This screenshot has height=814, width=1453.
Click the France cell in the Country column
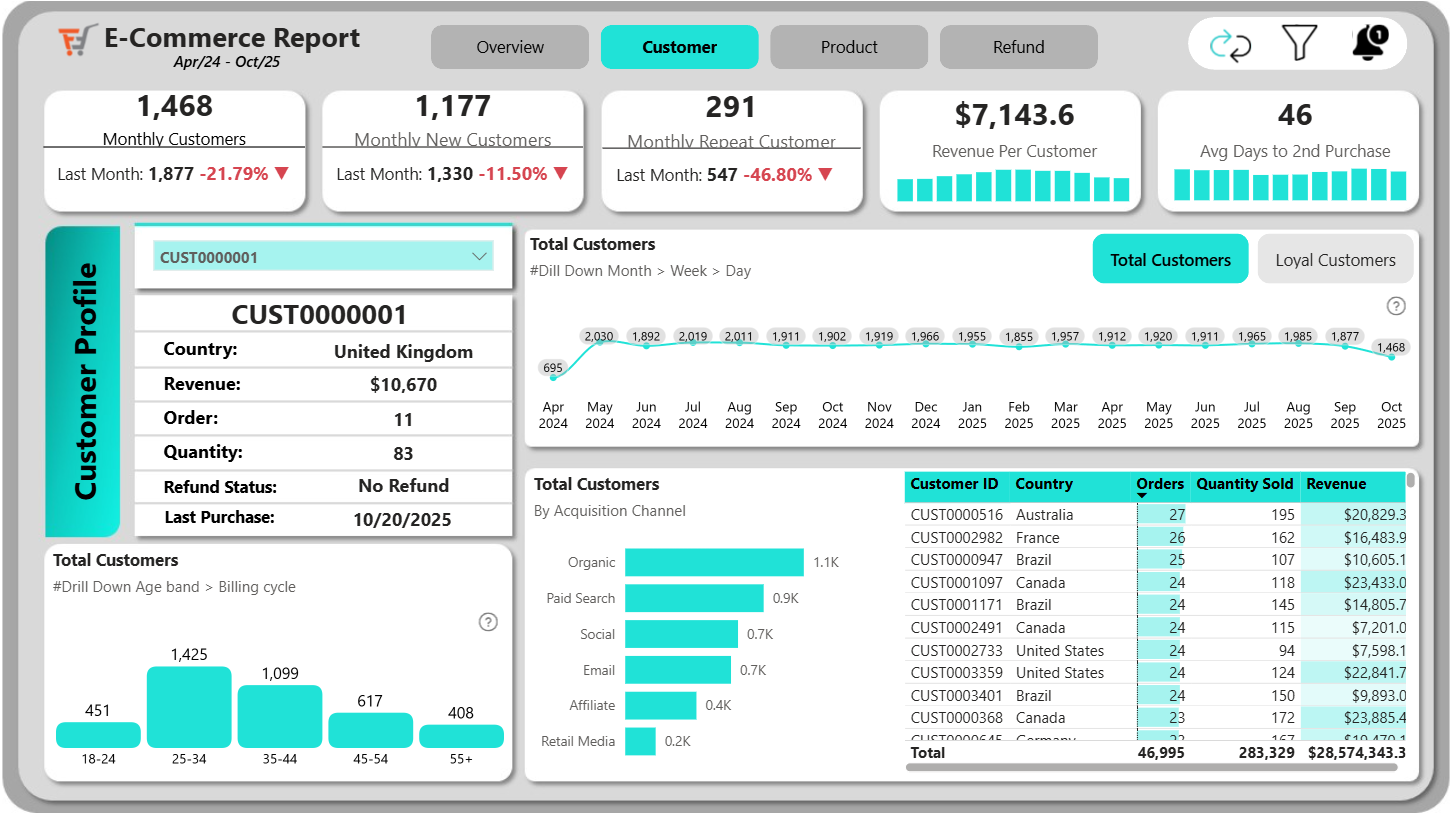click(x=1038, y=537)
